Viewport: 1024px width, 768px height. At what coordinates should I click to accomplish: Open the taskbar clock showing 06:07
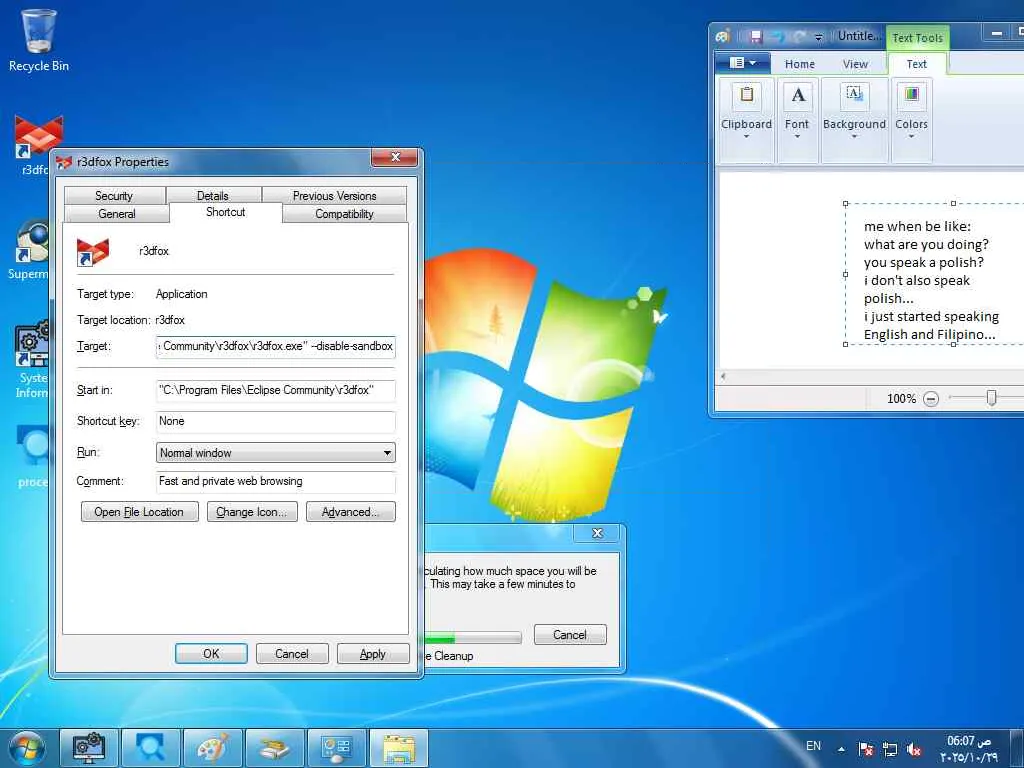pos(969,748)
